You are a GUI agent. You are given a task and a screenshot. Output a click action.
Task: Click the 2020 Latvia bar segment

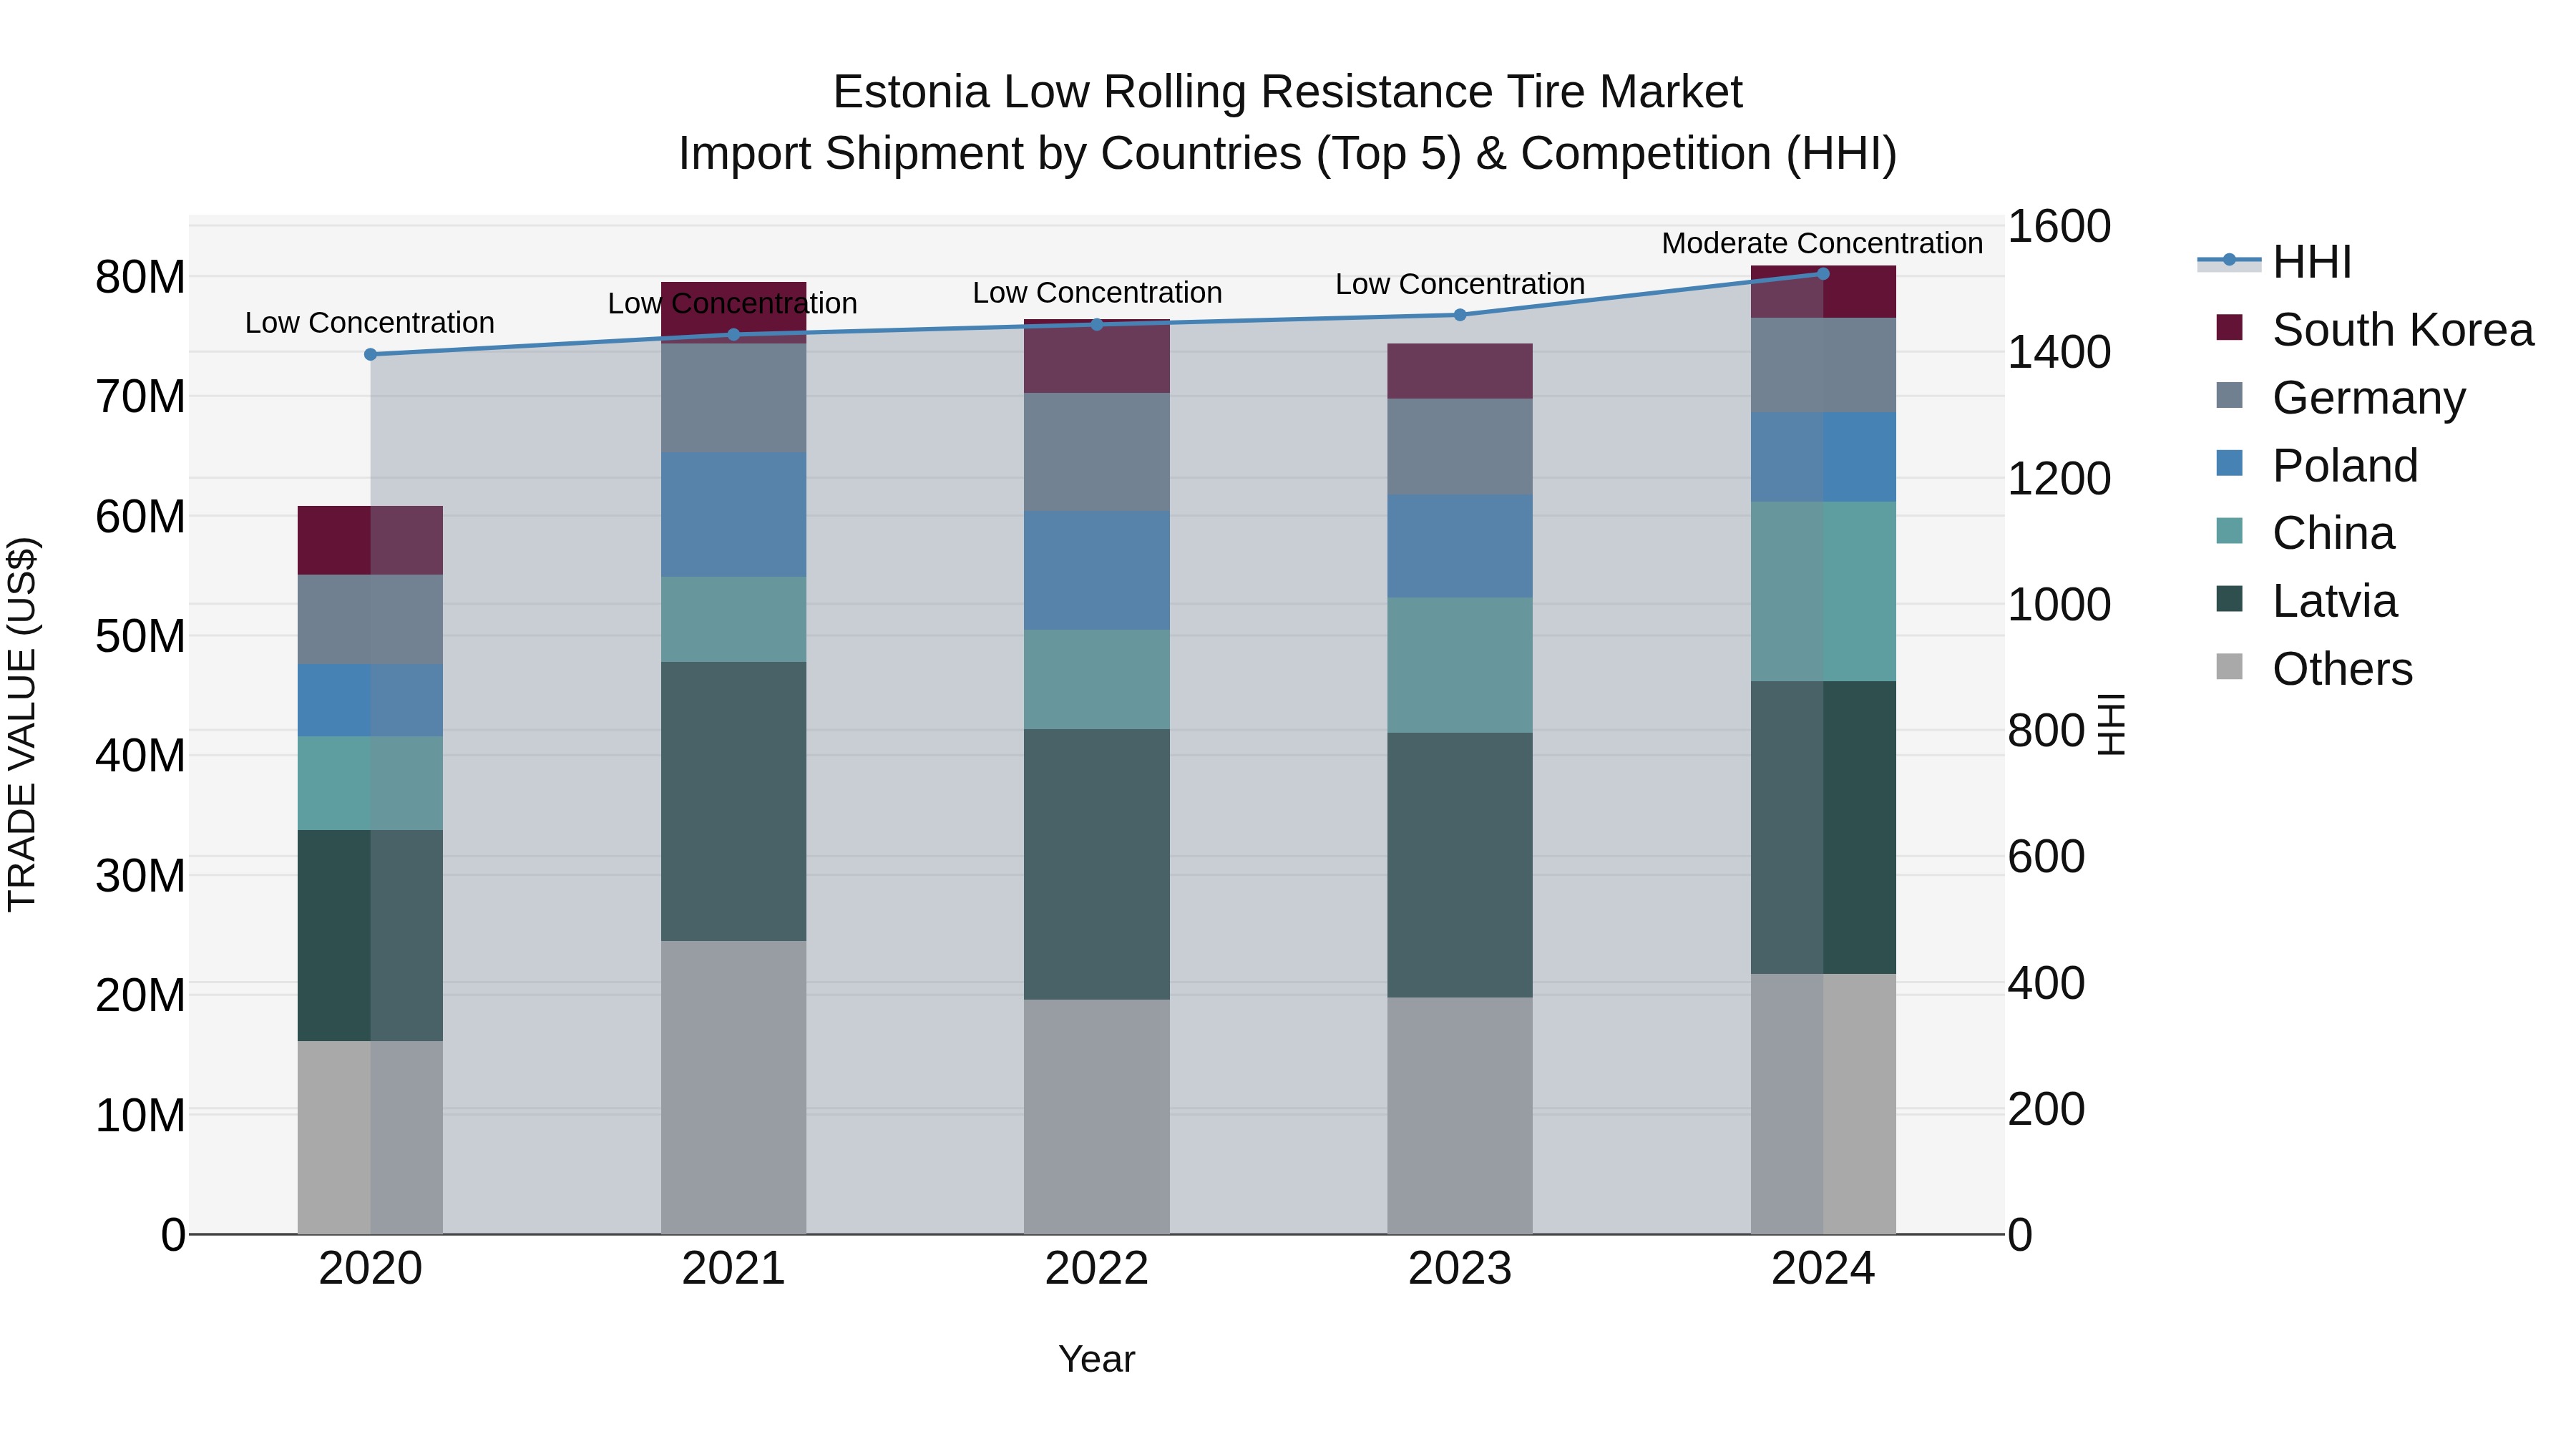coord(370,935)
